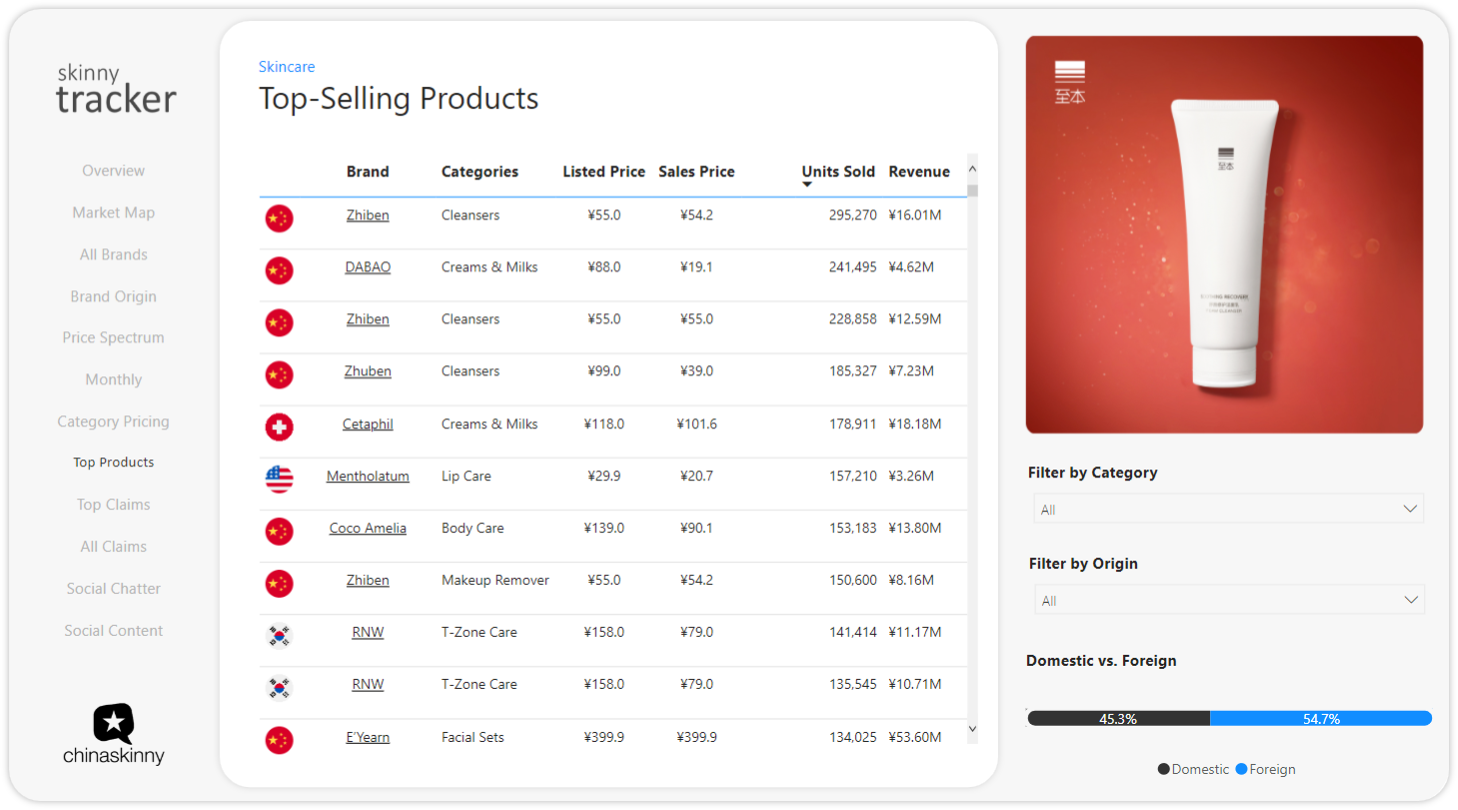Click the Mentholatum brand link
The width and height of the screenshot is (1458, 810).
(368, 476)
